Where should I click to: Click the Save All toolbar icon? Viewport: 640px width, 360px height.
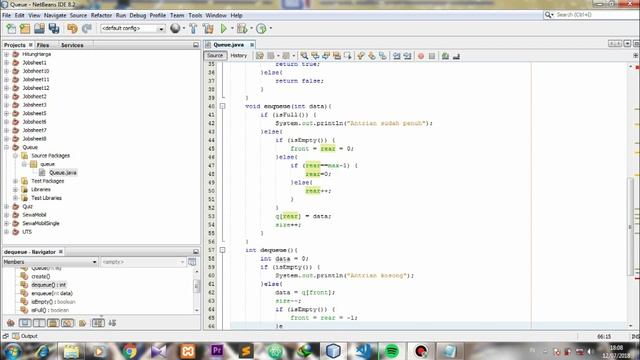(x=53, y=28)
